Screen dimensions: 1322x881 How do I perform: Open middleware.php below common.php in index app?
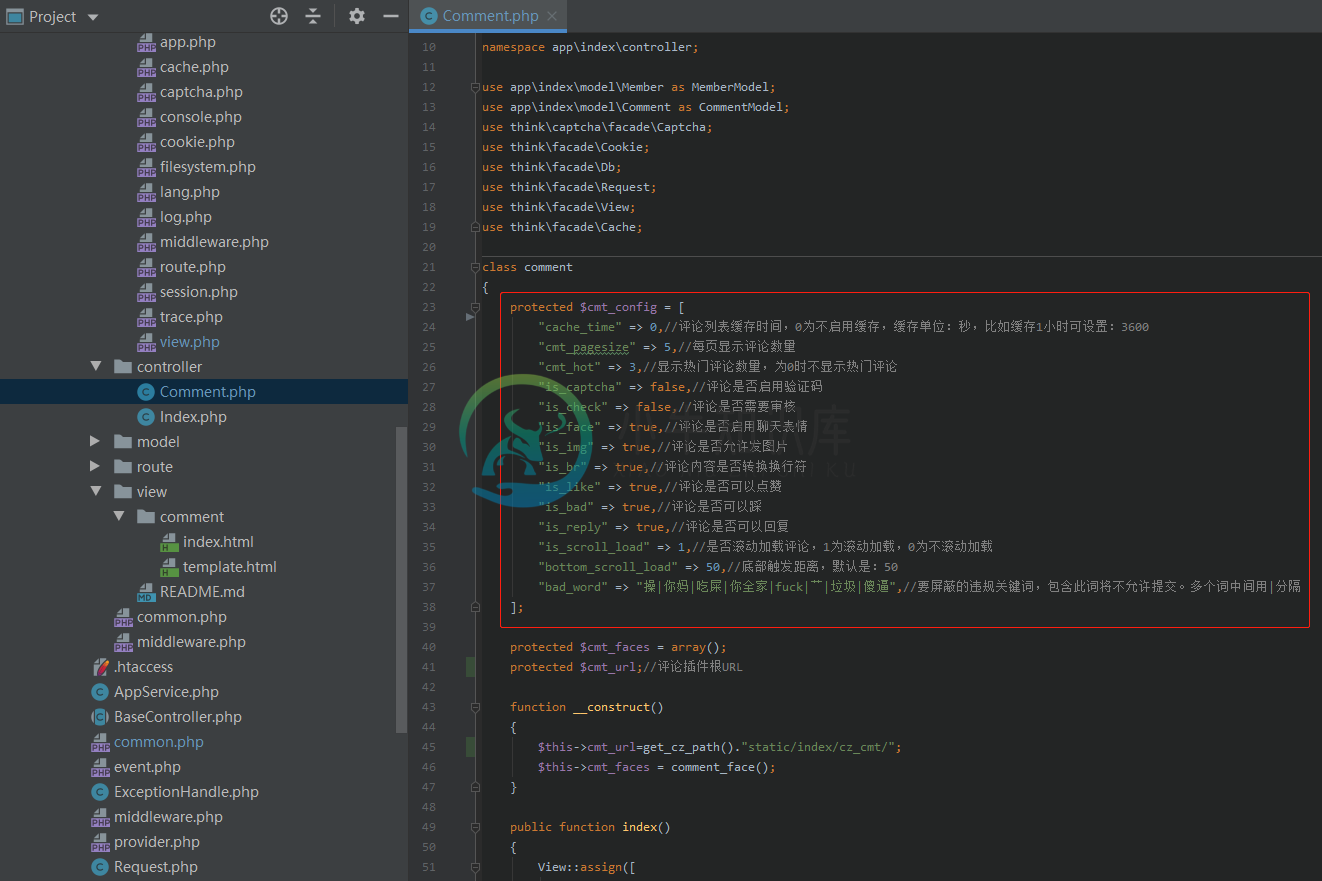coord(191,642)
